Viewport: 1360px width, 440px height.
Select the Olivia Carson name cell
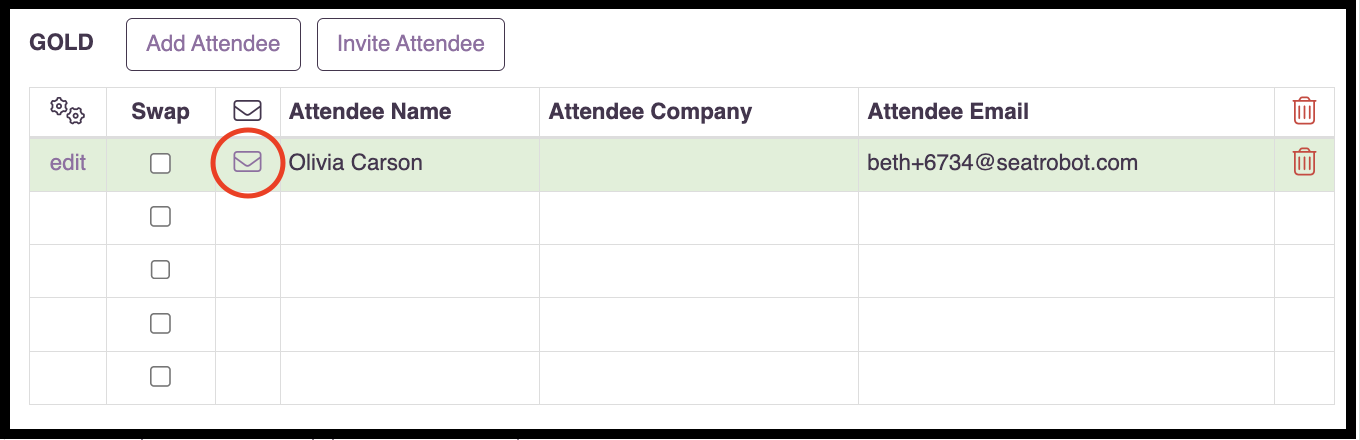pos(410,164)
